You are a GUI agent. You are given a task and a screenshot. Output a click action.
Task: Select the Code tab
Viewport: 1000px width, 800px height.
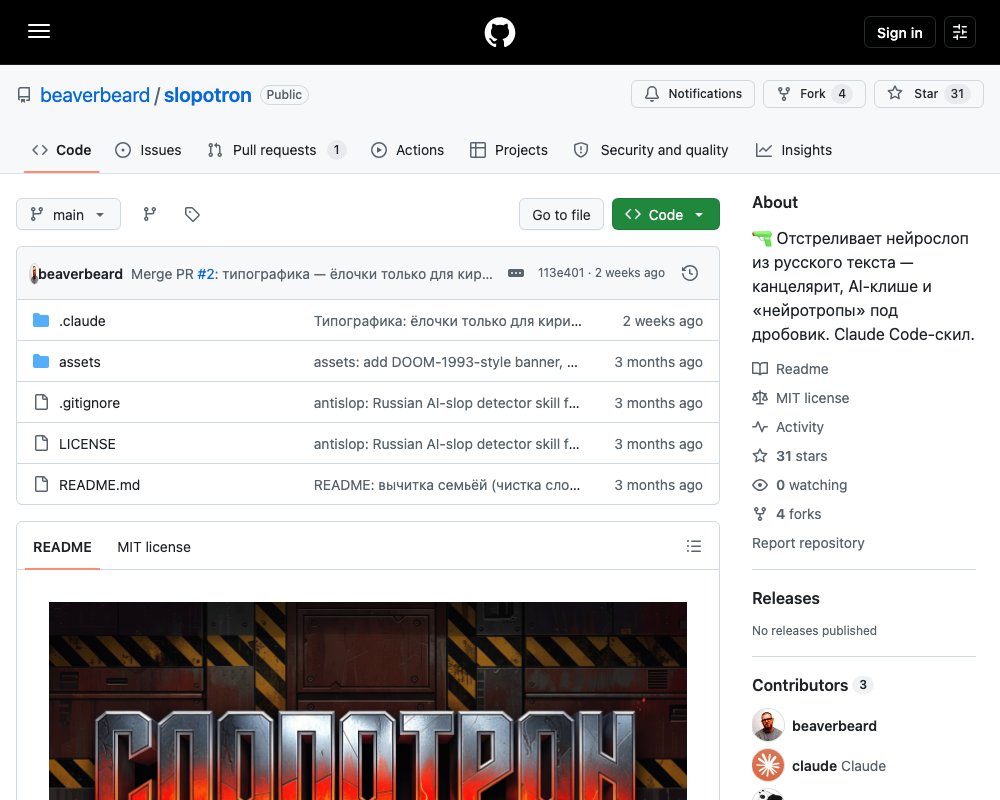[x=62, y=150]
